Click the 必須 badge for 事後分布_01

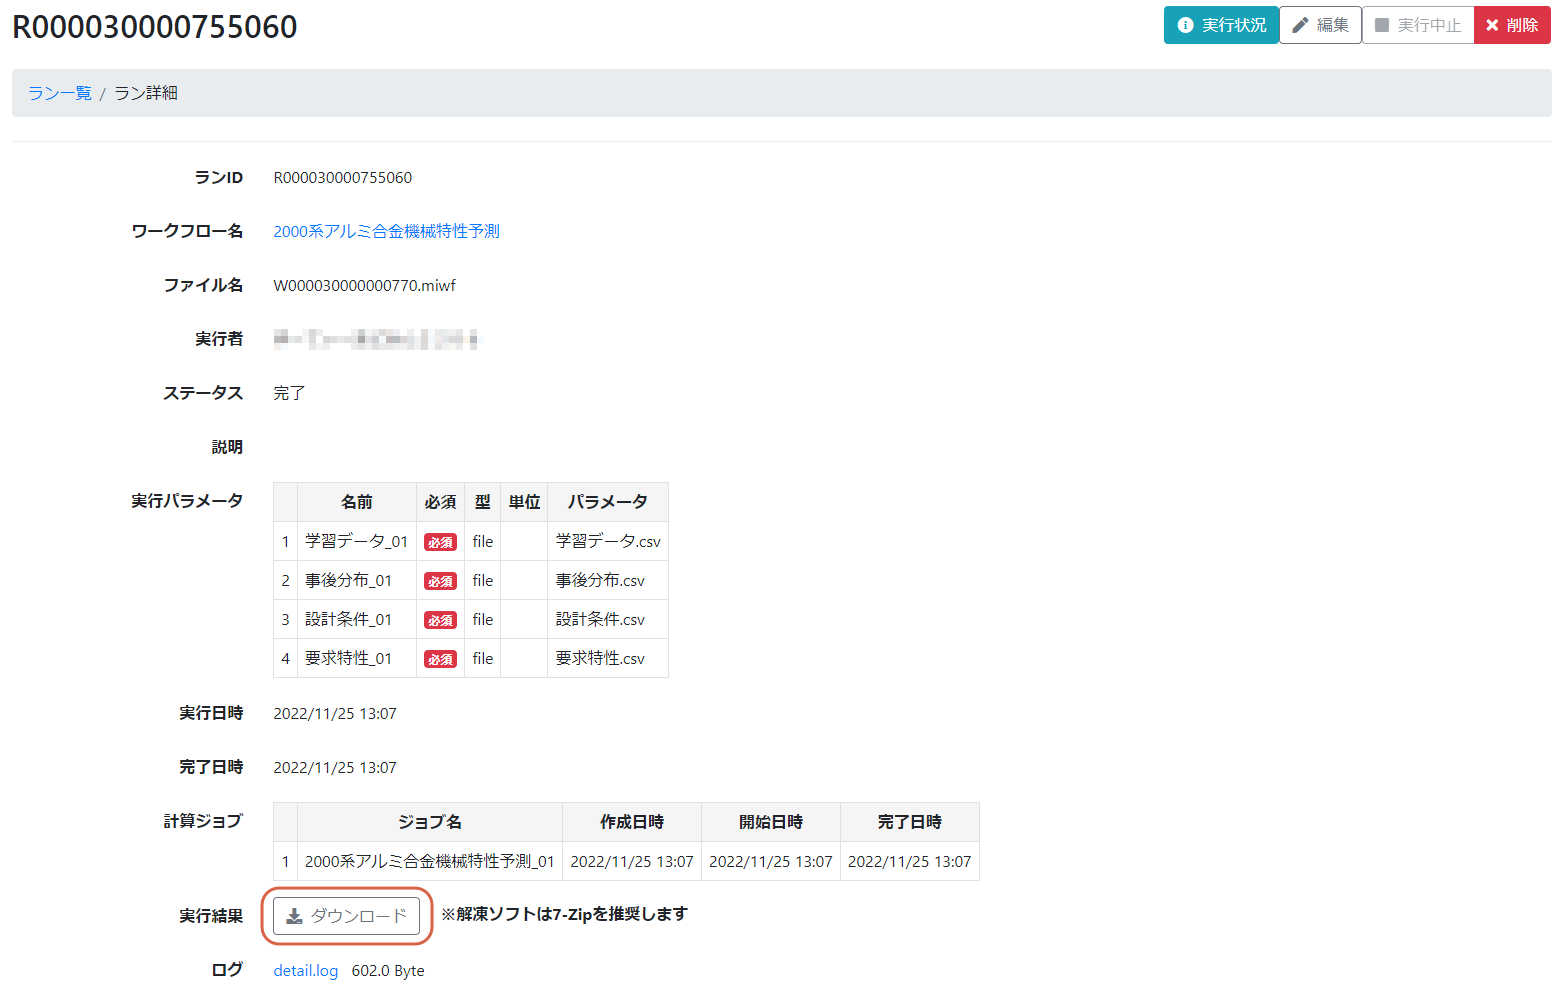(x=440, y=581)
